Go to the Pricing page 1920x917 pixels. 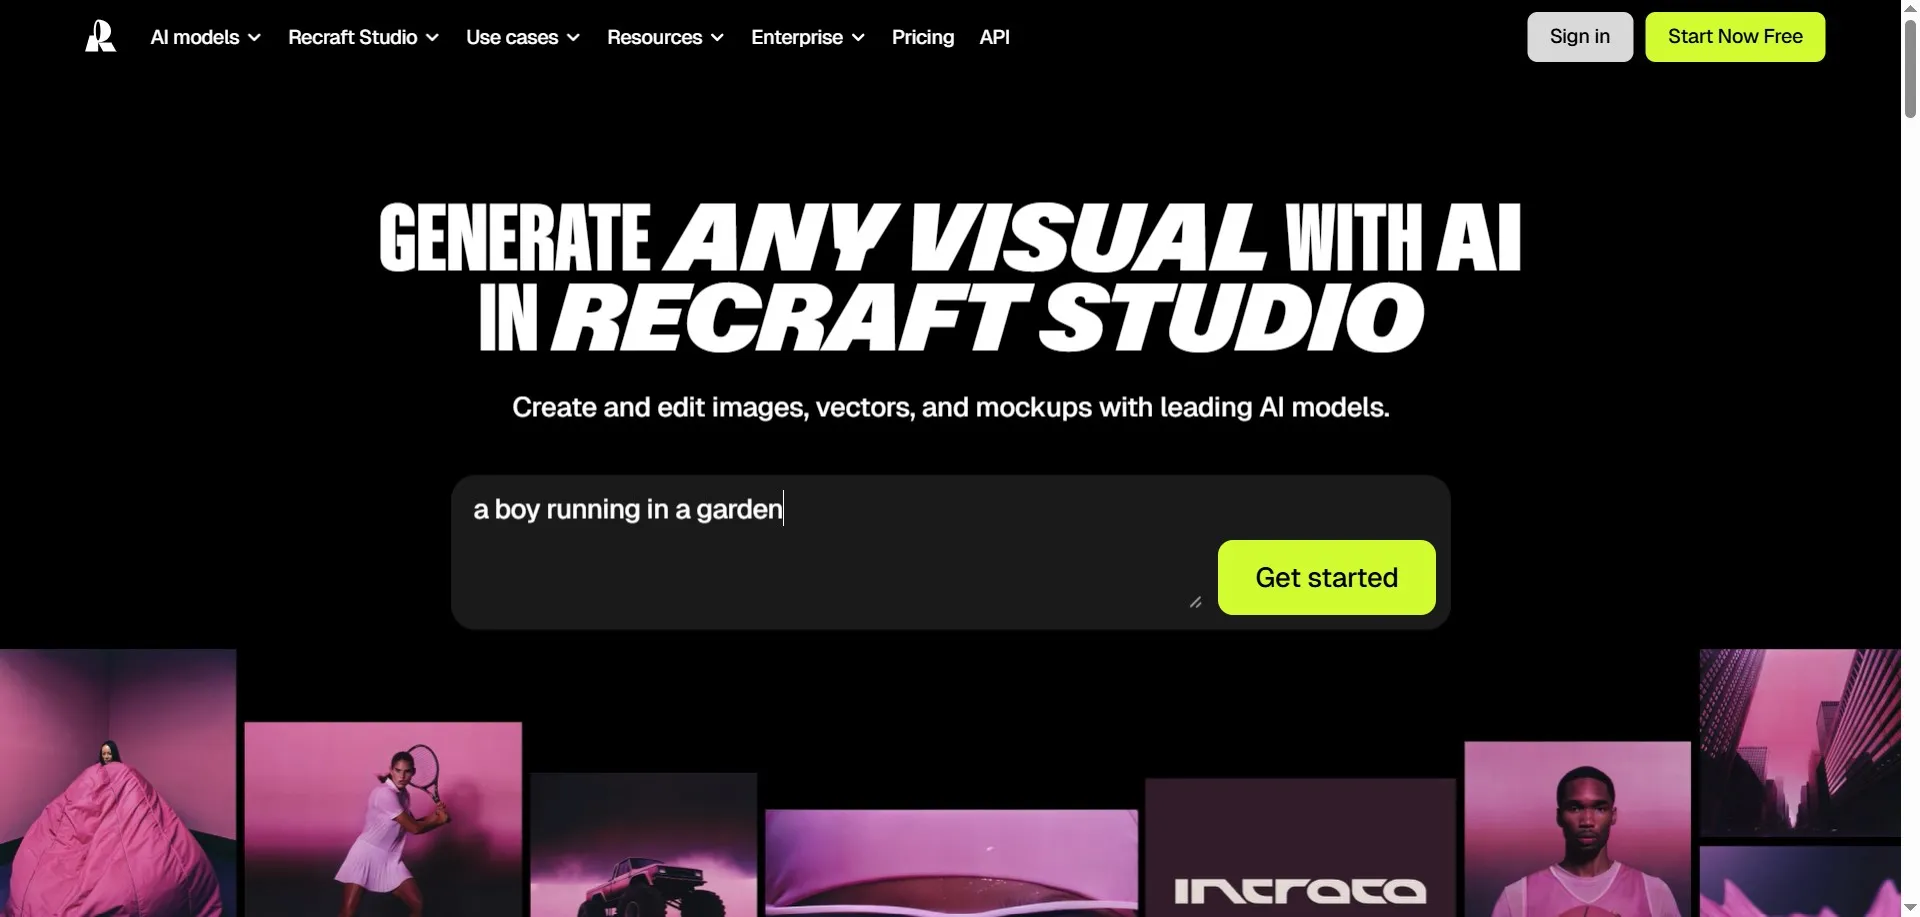click(x=922, y=37)
